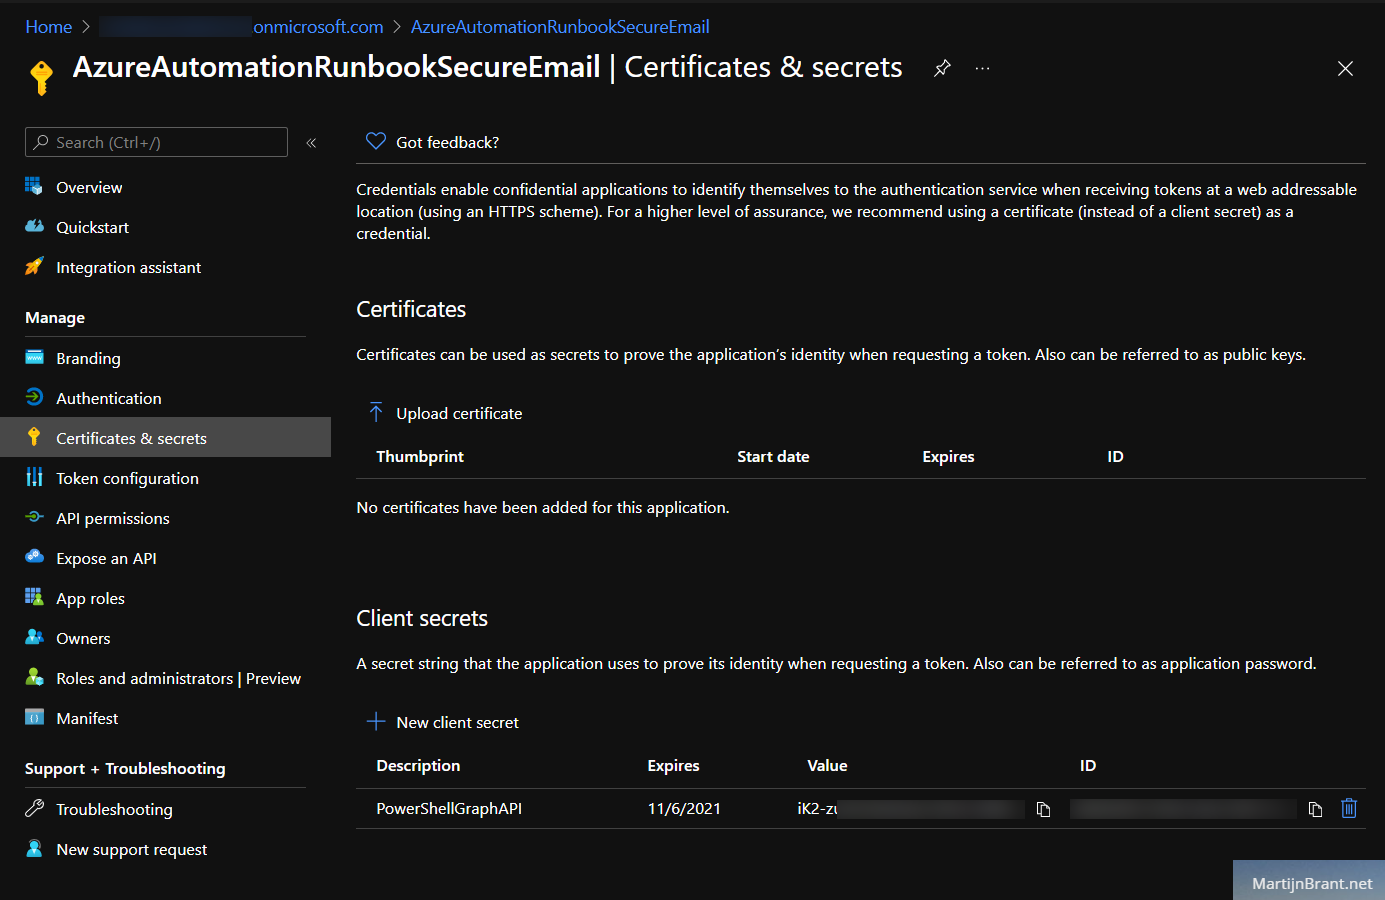Go to Authentication settings
Viewport: 1385px width, 900px height.
pos(108,398)
